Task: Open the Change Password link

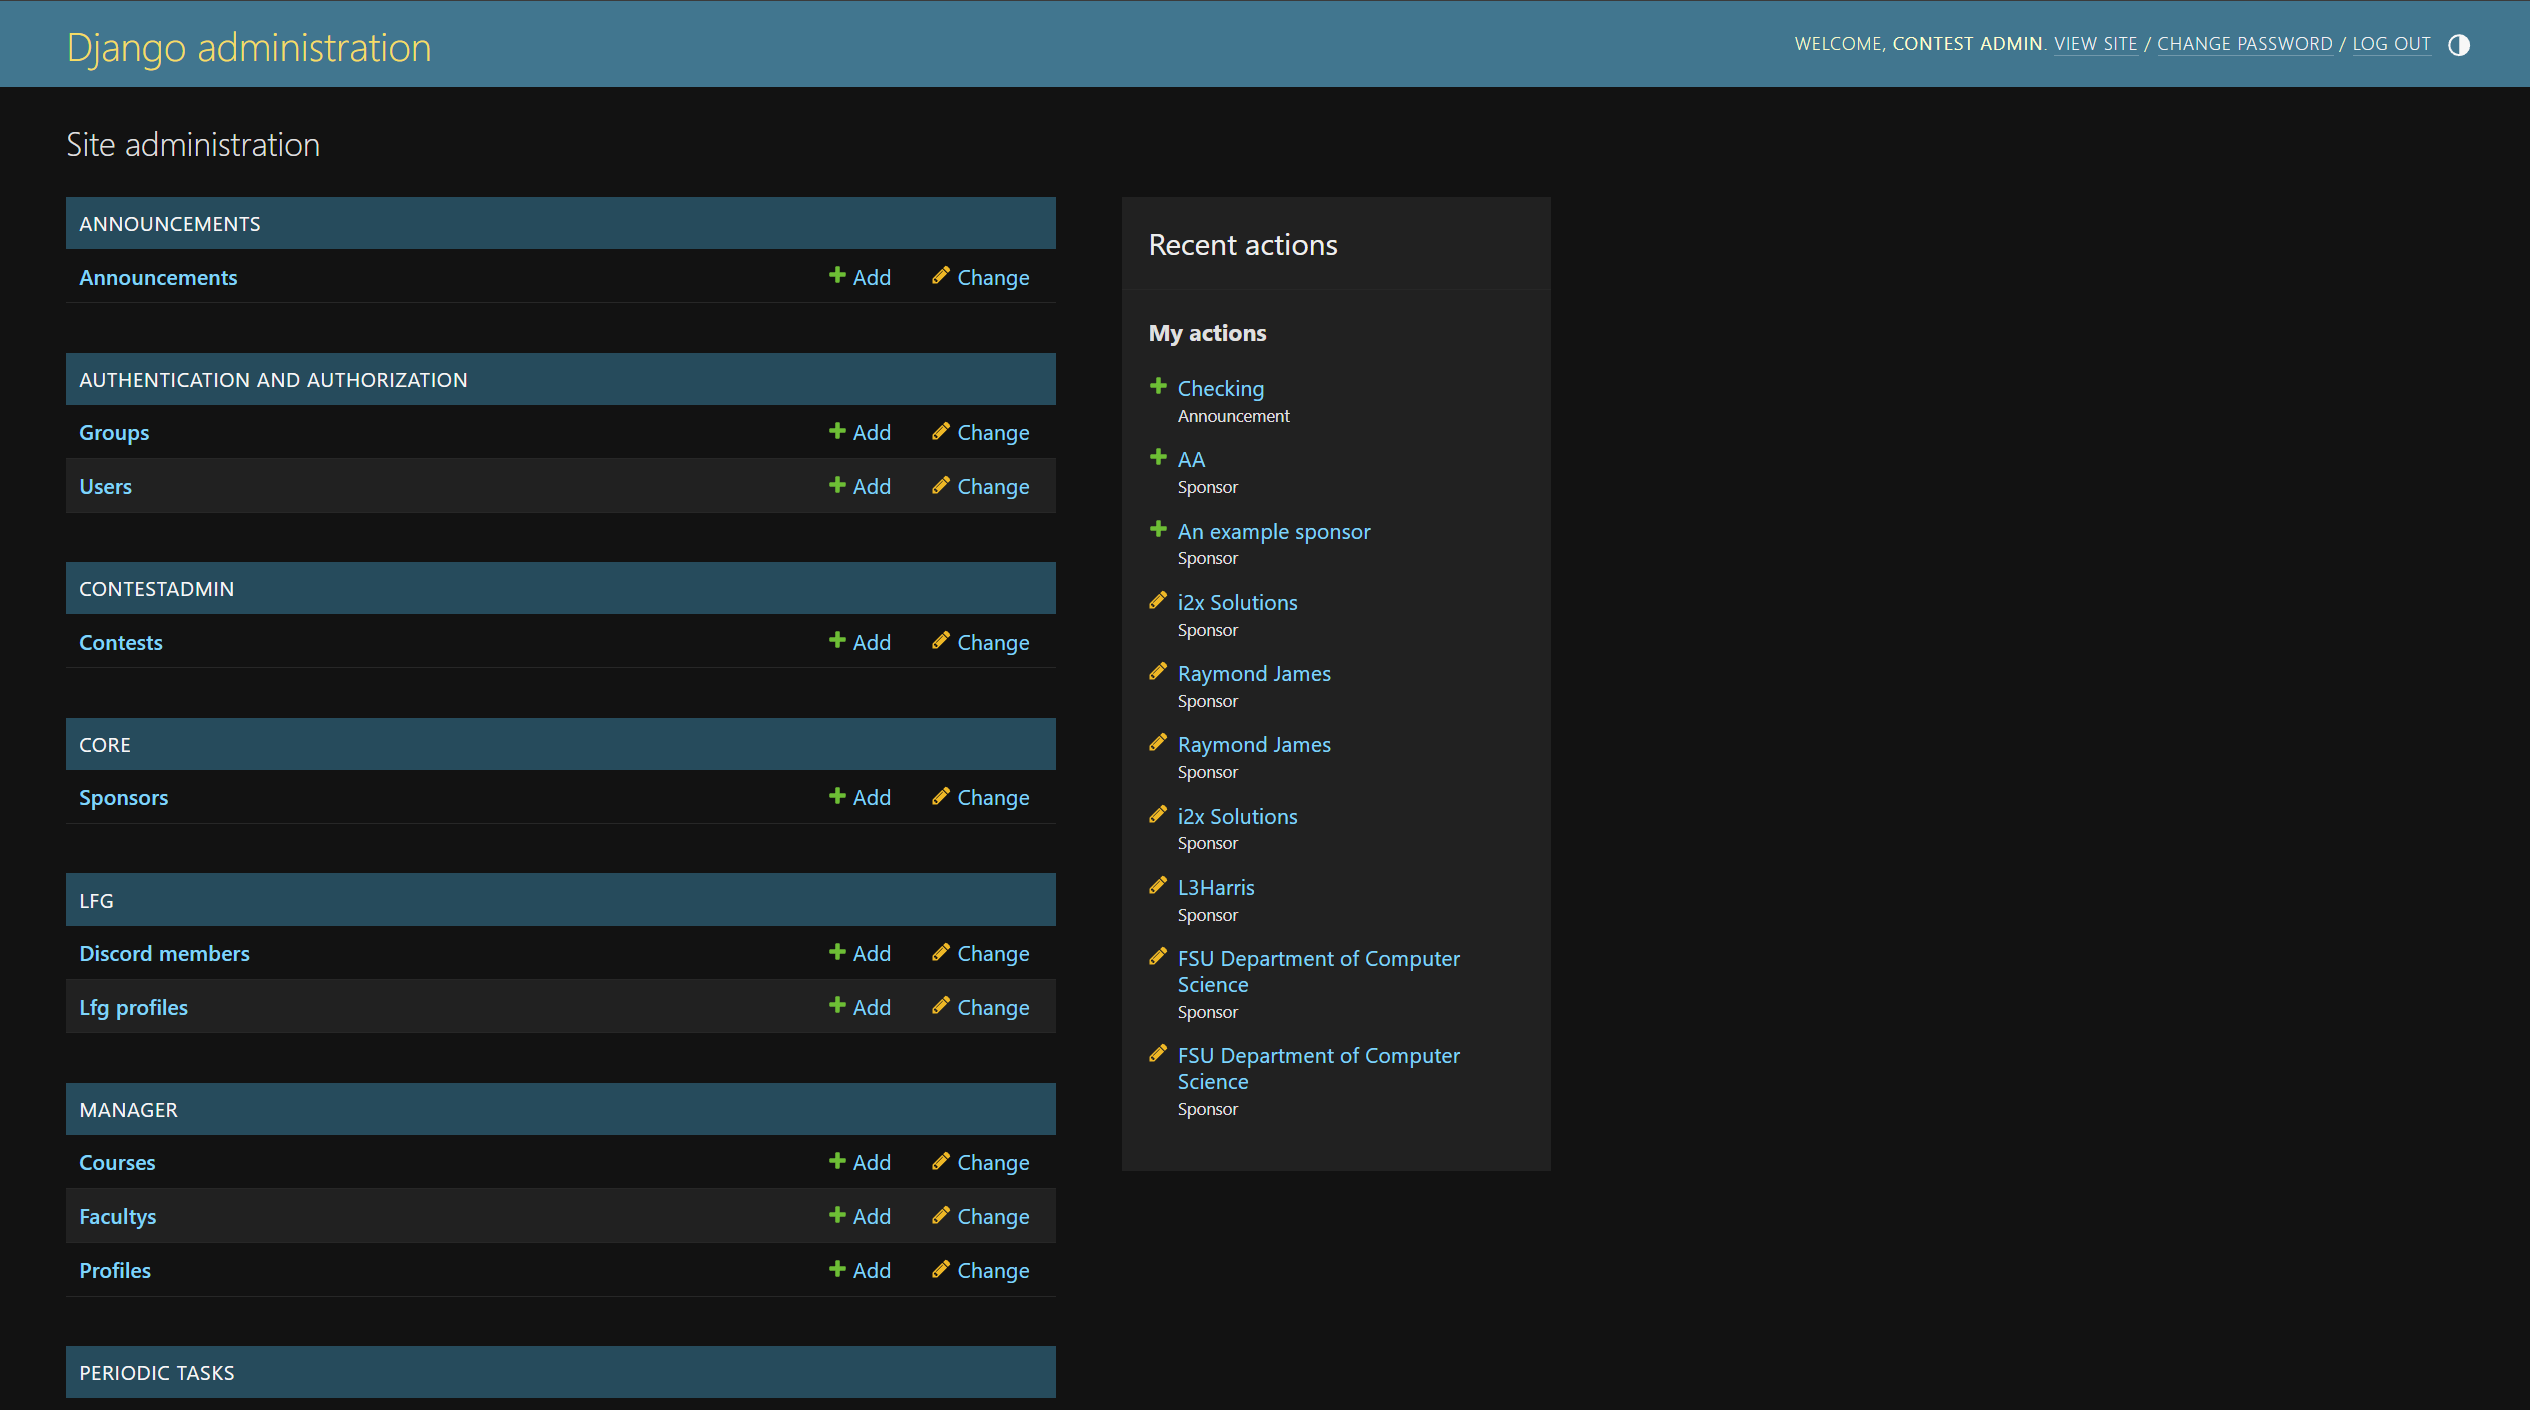Action: pyautogui.click(x=2244, y=44)
